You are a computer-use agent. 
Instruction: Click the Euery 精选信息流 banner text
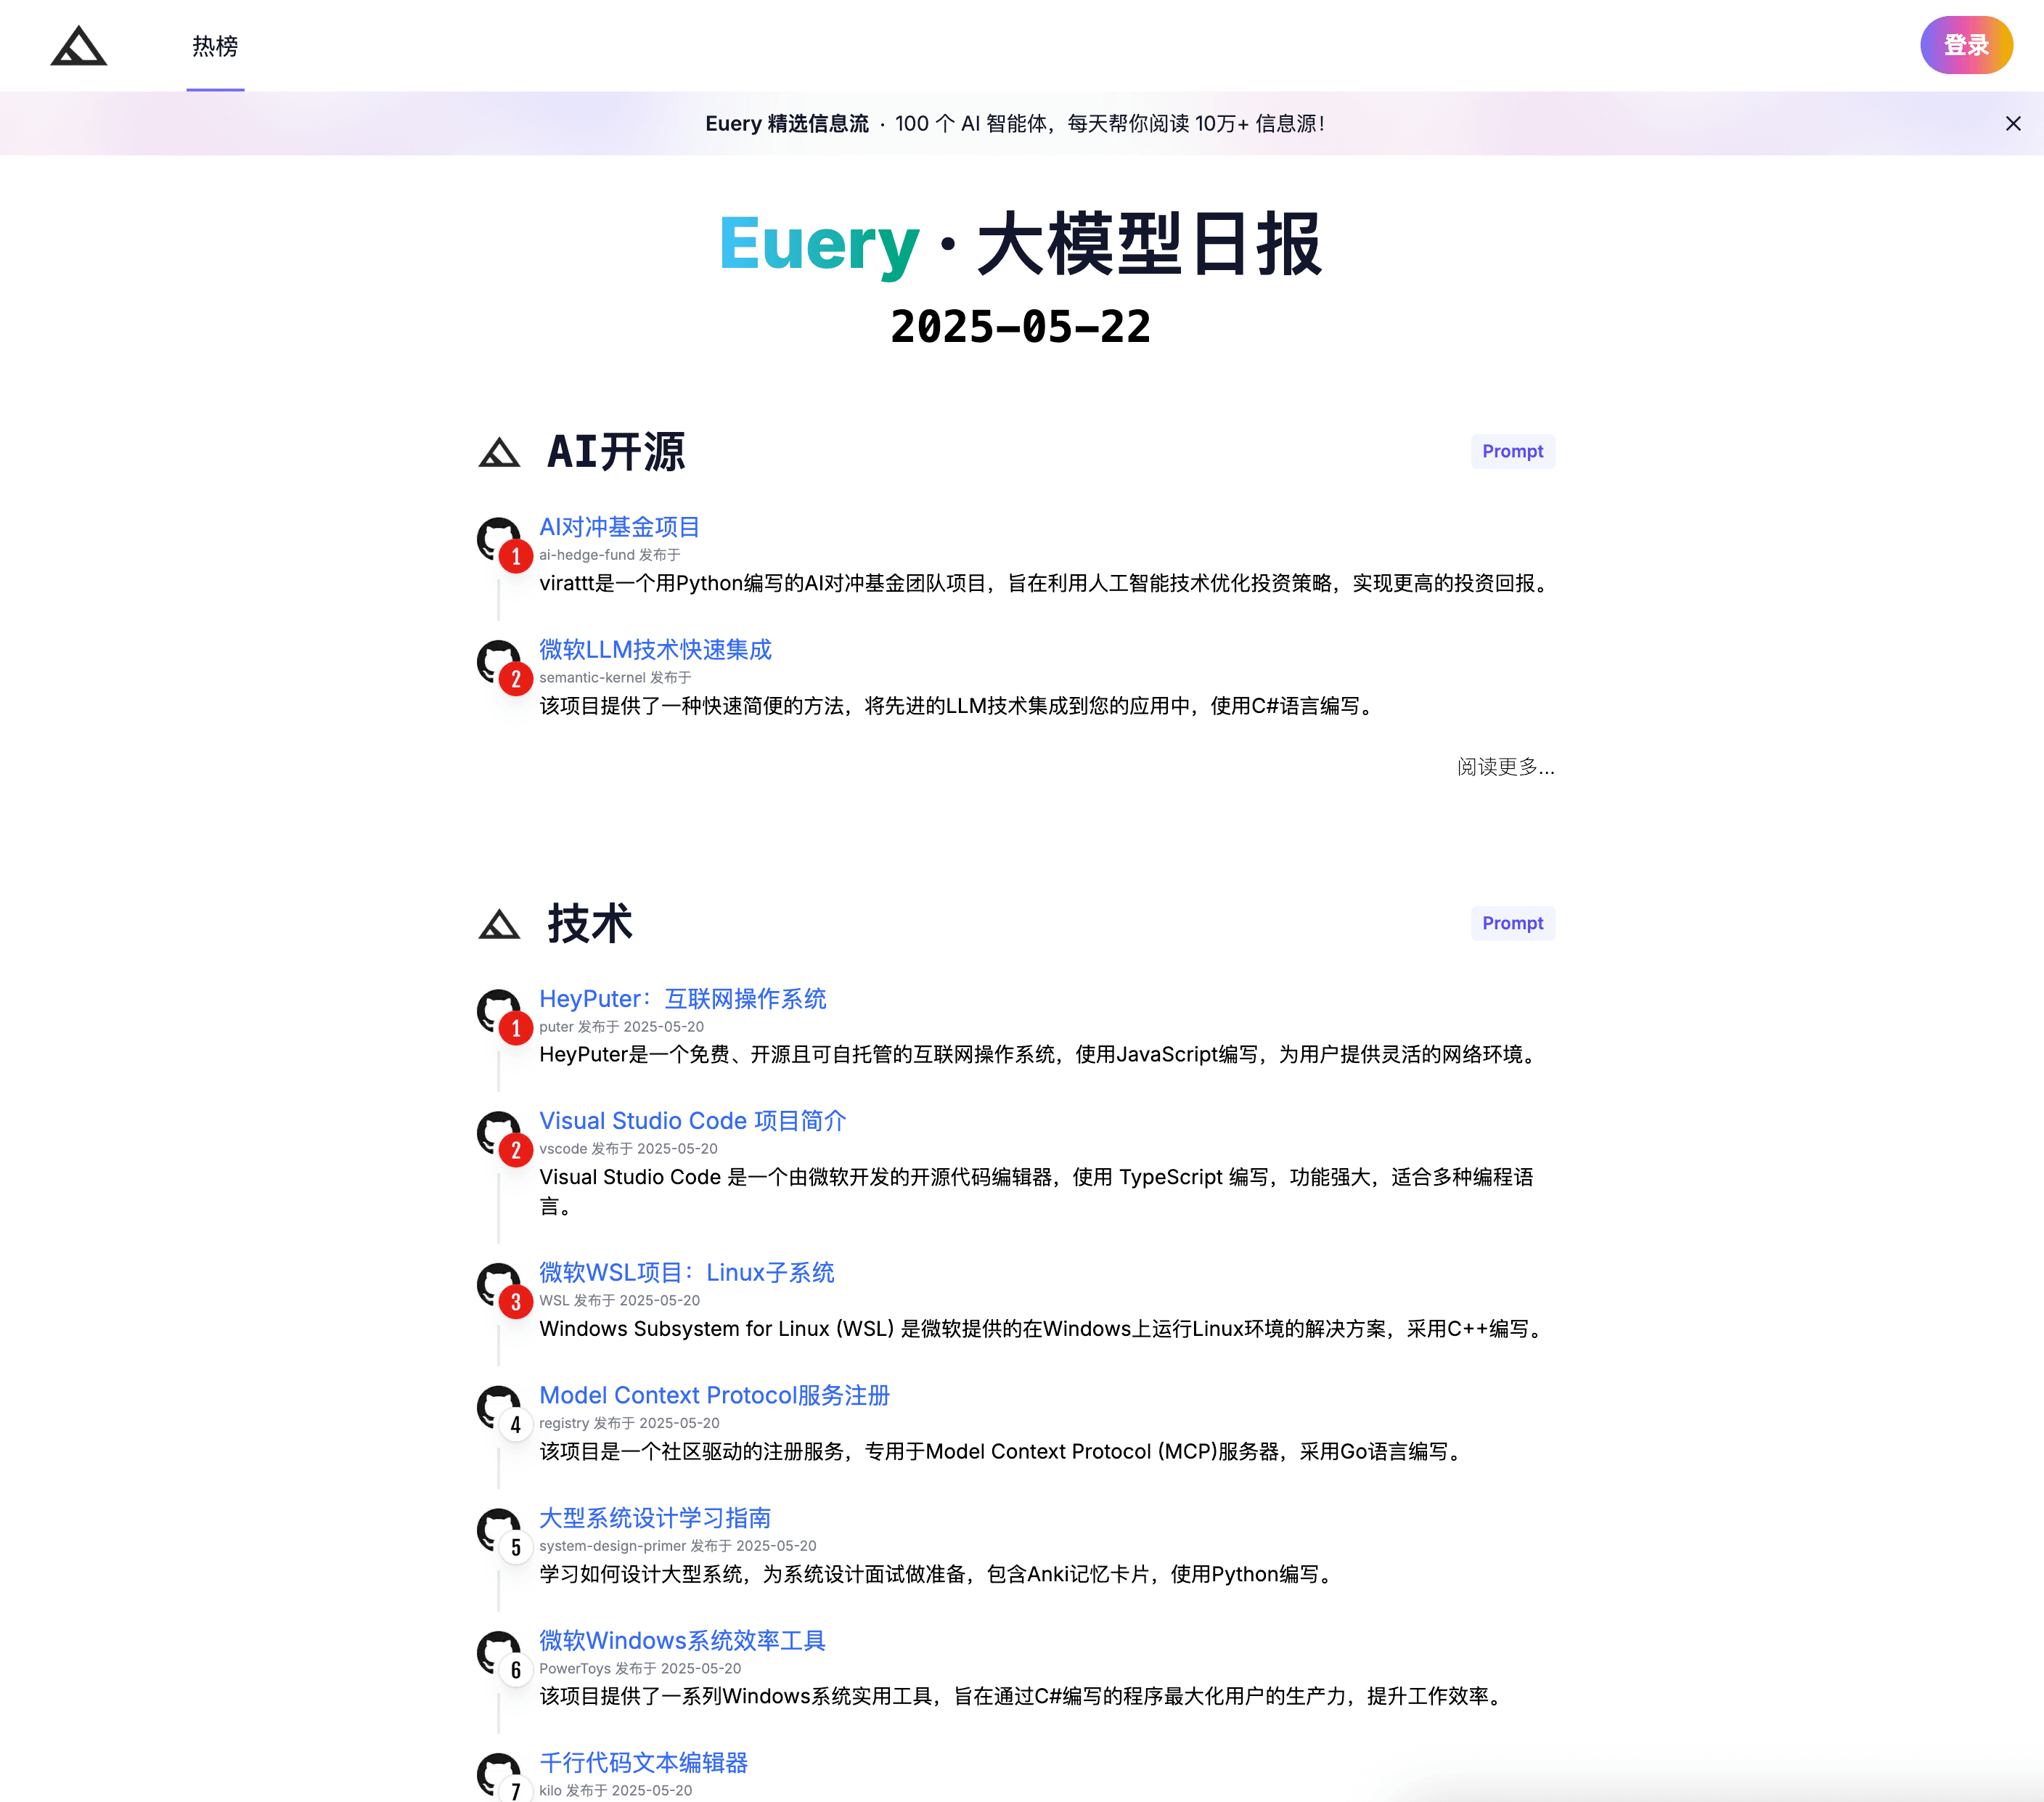point(1015,123)
